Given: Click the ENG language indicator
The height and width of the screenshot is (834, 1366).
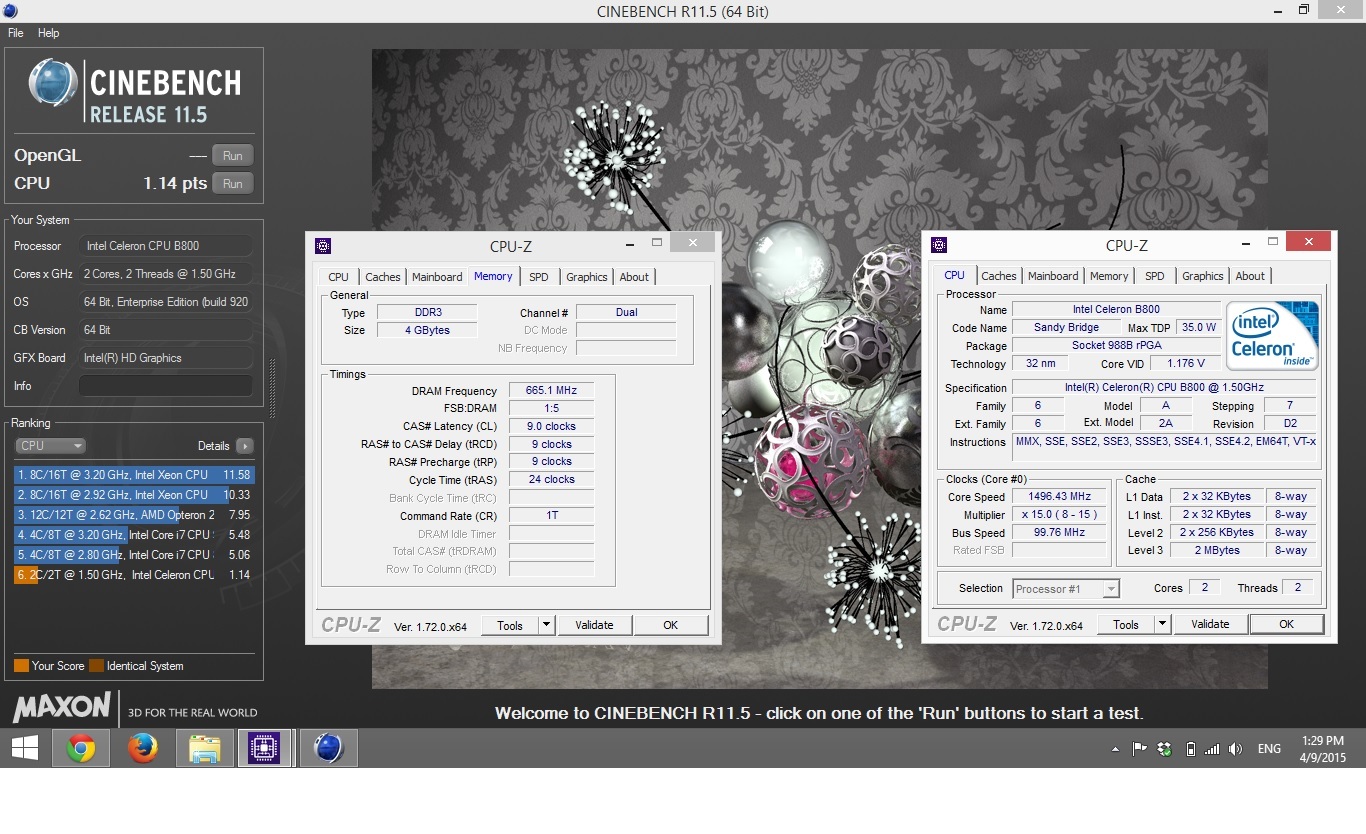Looking at the screenshot, I should coord(1269,749).
